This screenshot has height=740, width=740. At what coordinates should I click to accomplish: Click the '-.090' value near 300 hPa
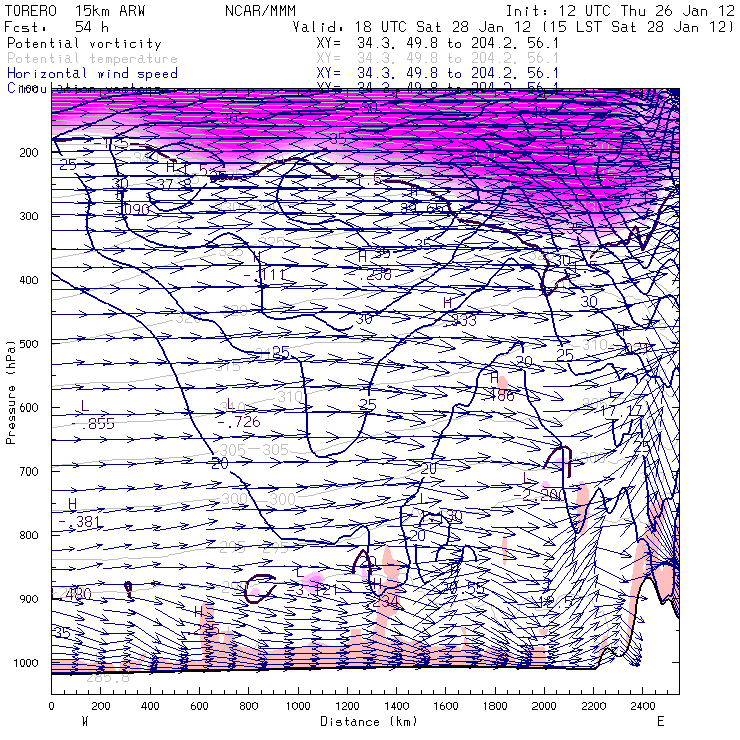tap(128, 209)
